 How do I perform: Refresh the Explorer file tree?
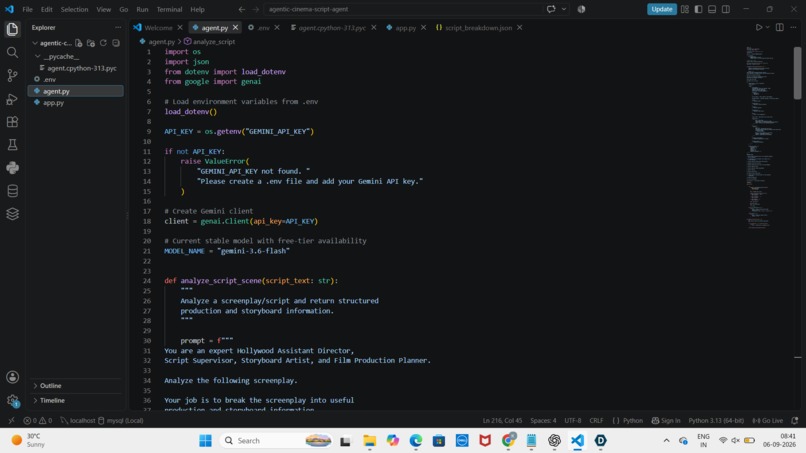tap(103, 43)
